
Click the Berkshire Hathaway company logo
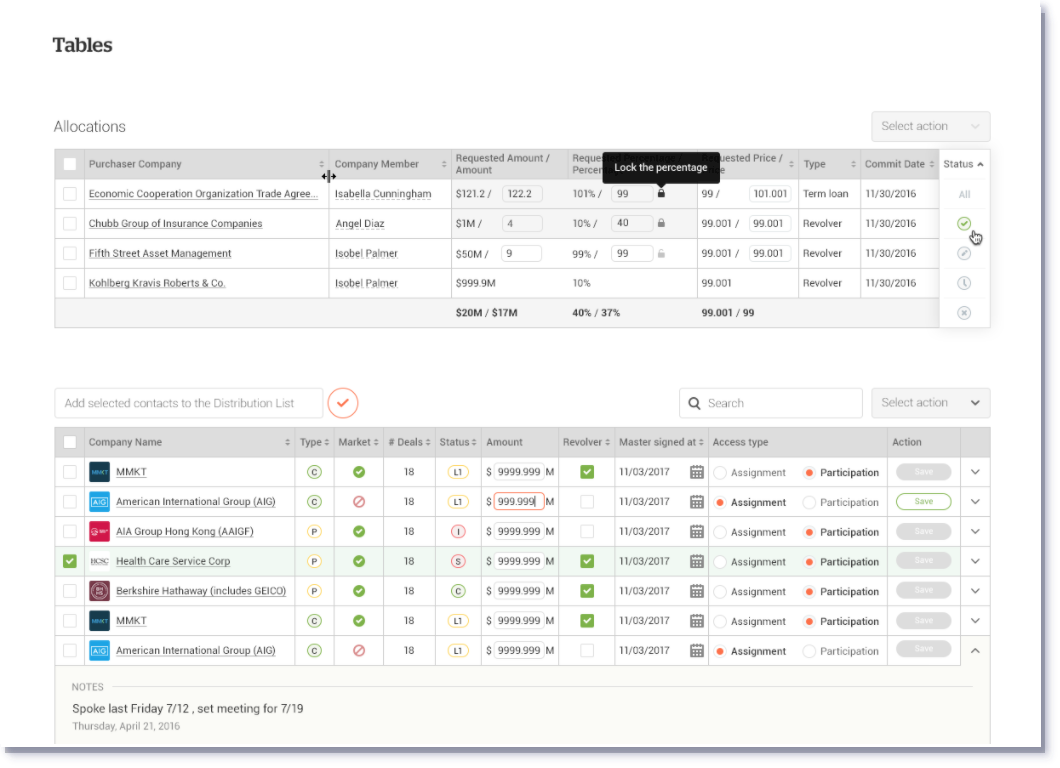click(x=99, y=591)
